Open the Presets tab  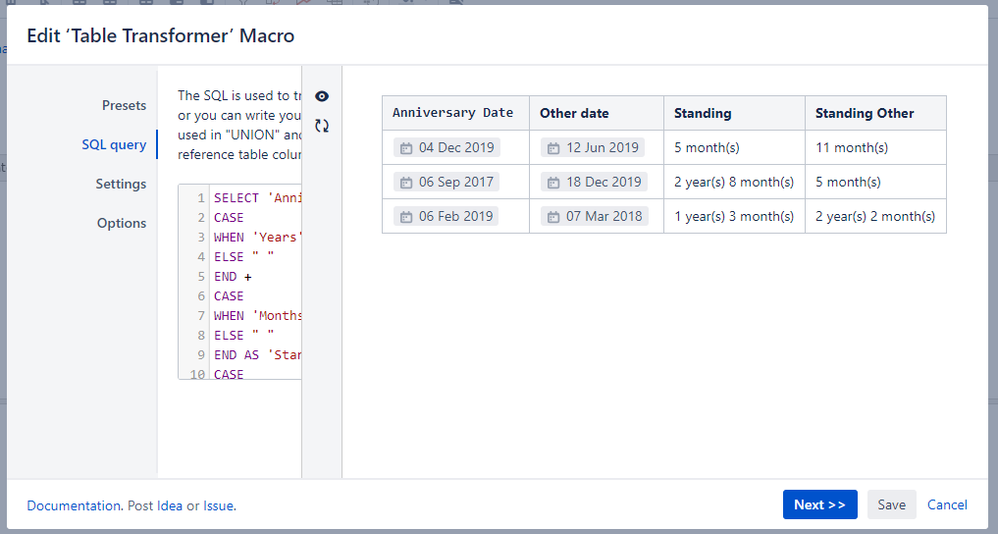coord(124,106)
